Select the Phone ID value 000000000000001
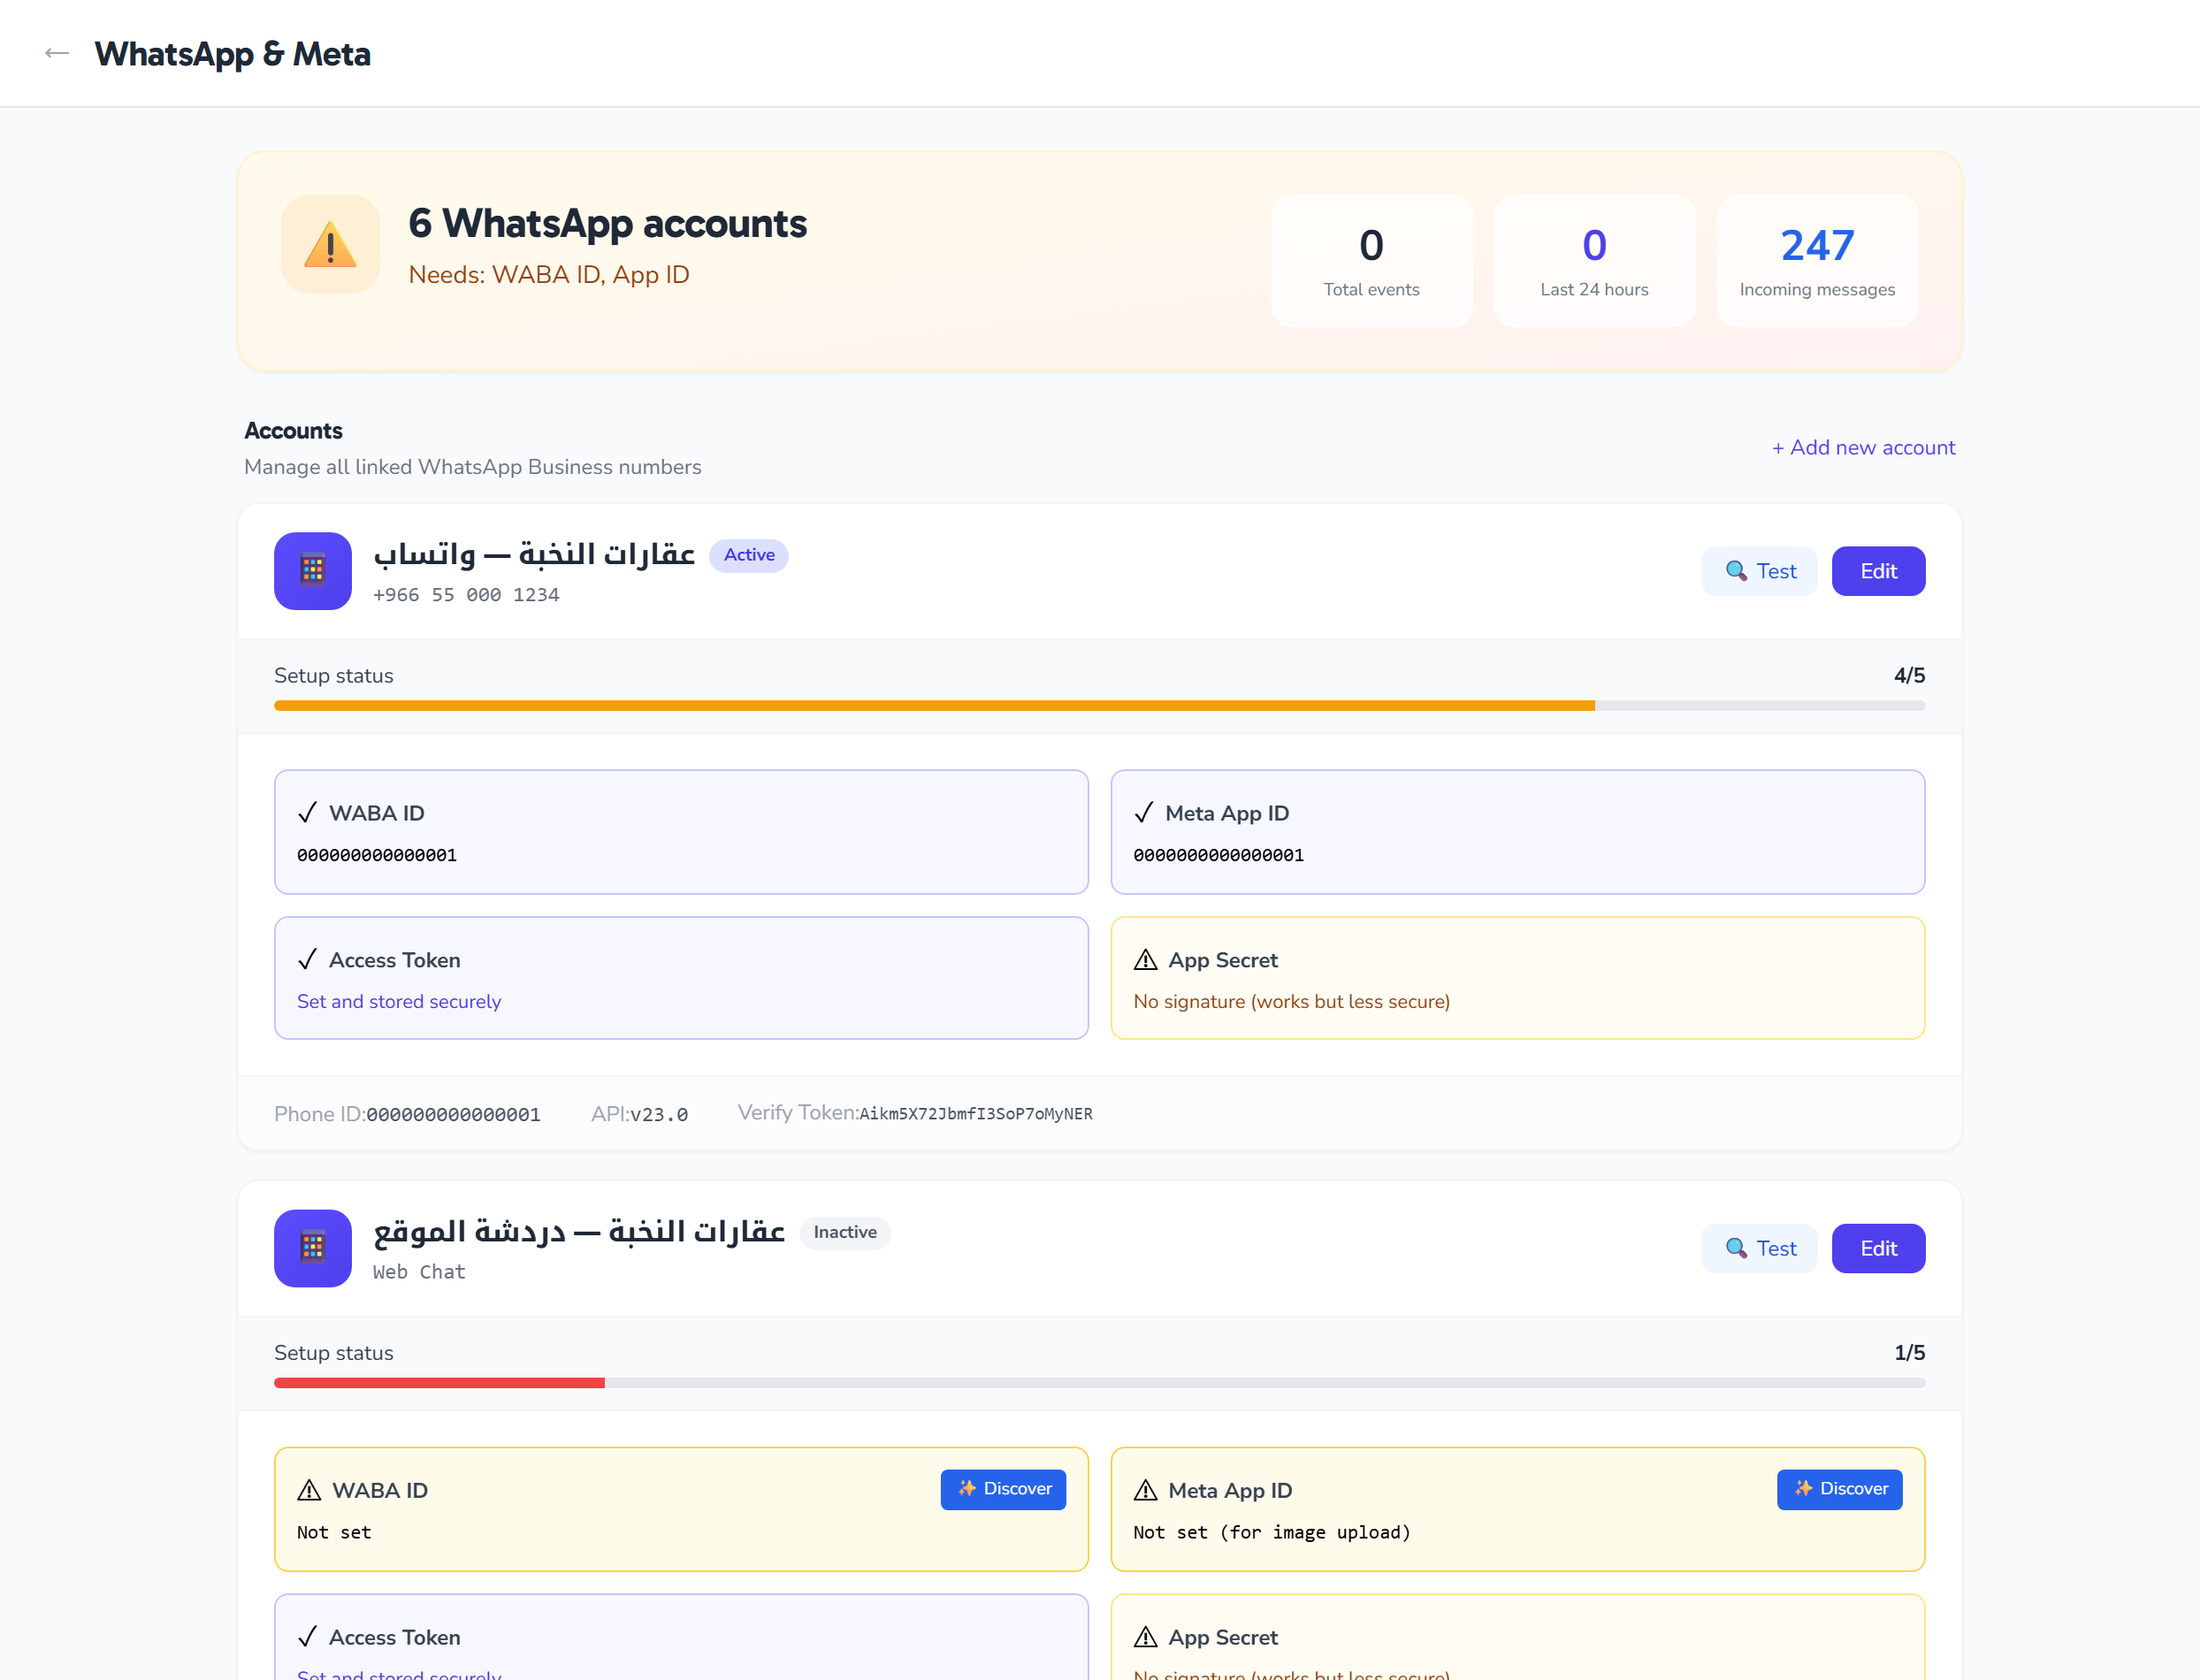The width and height of the screenshot is (2200, 1680). (453, 1115)
